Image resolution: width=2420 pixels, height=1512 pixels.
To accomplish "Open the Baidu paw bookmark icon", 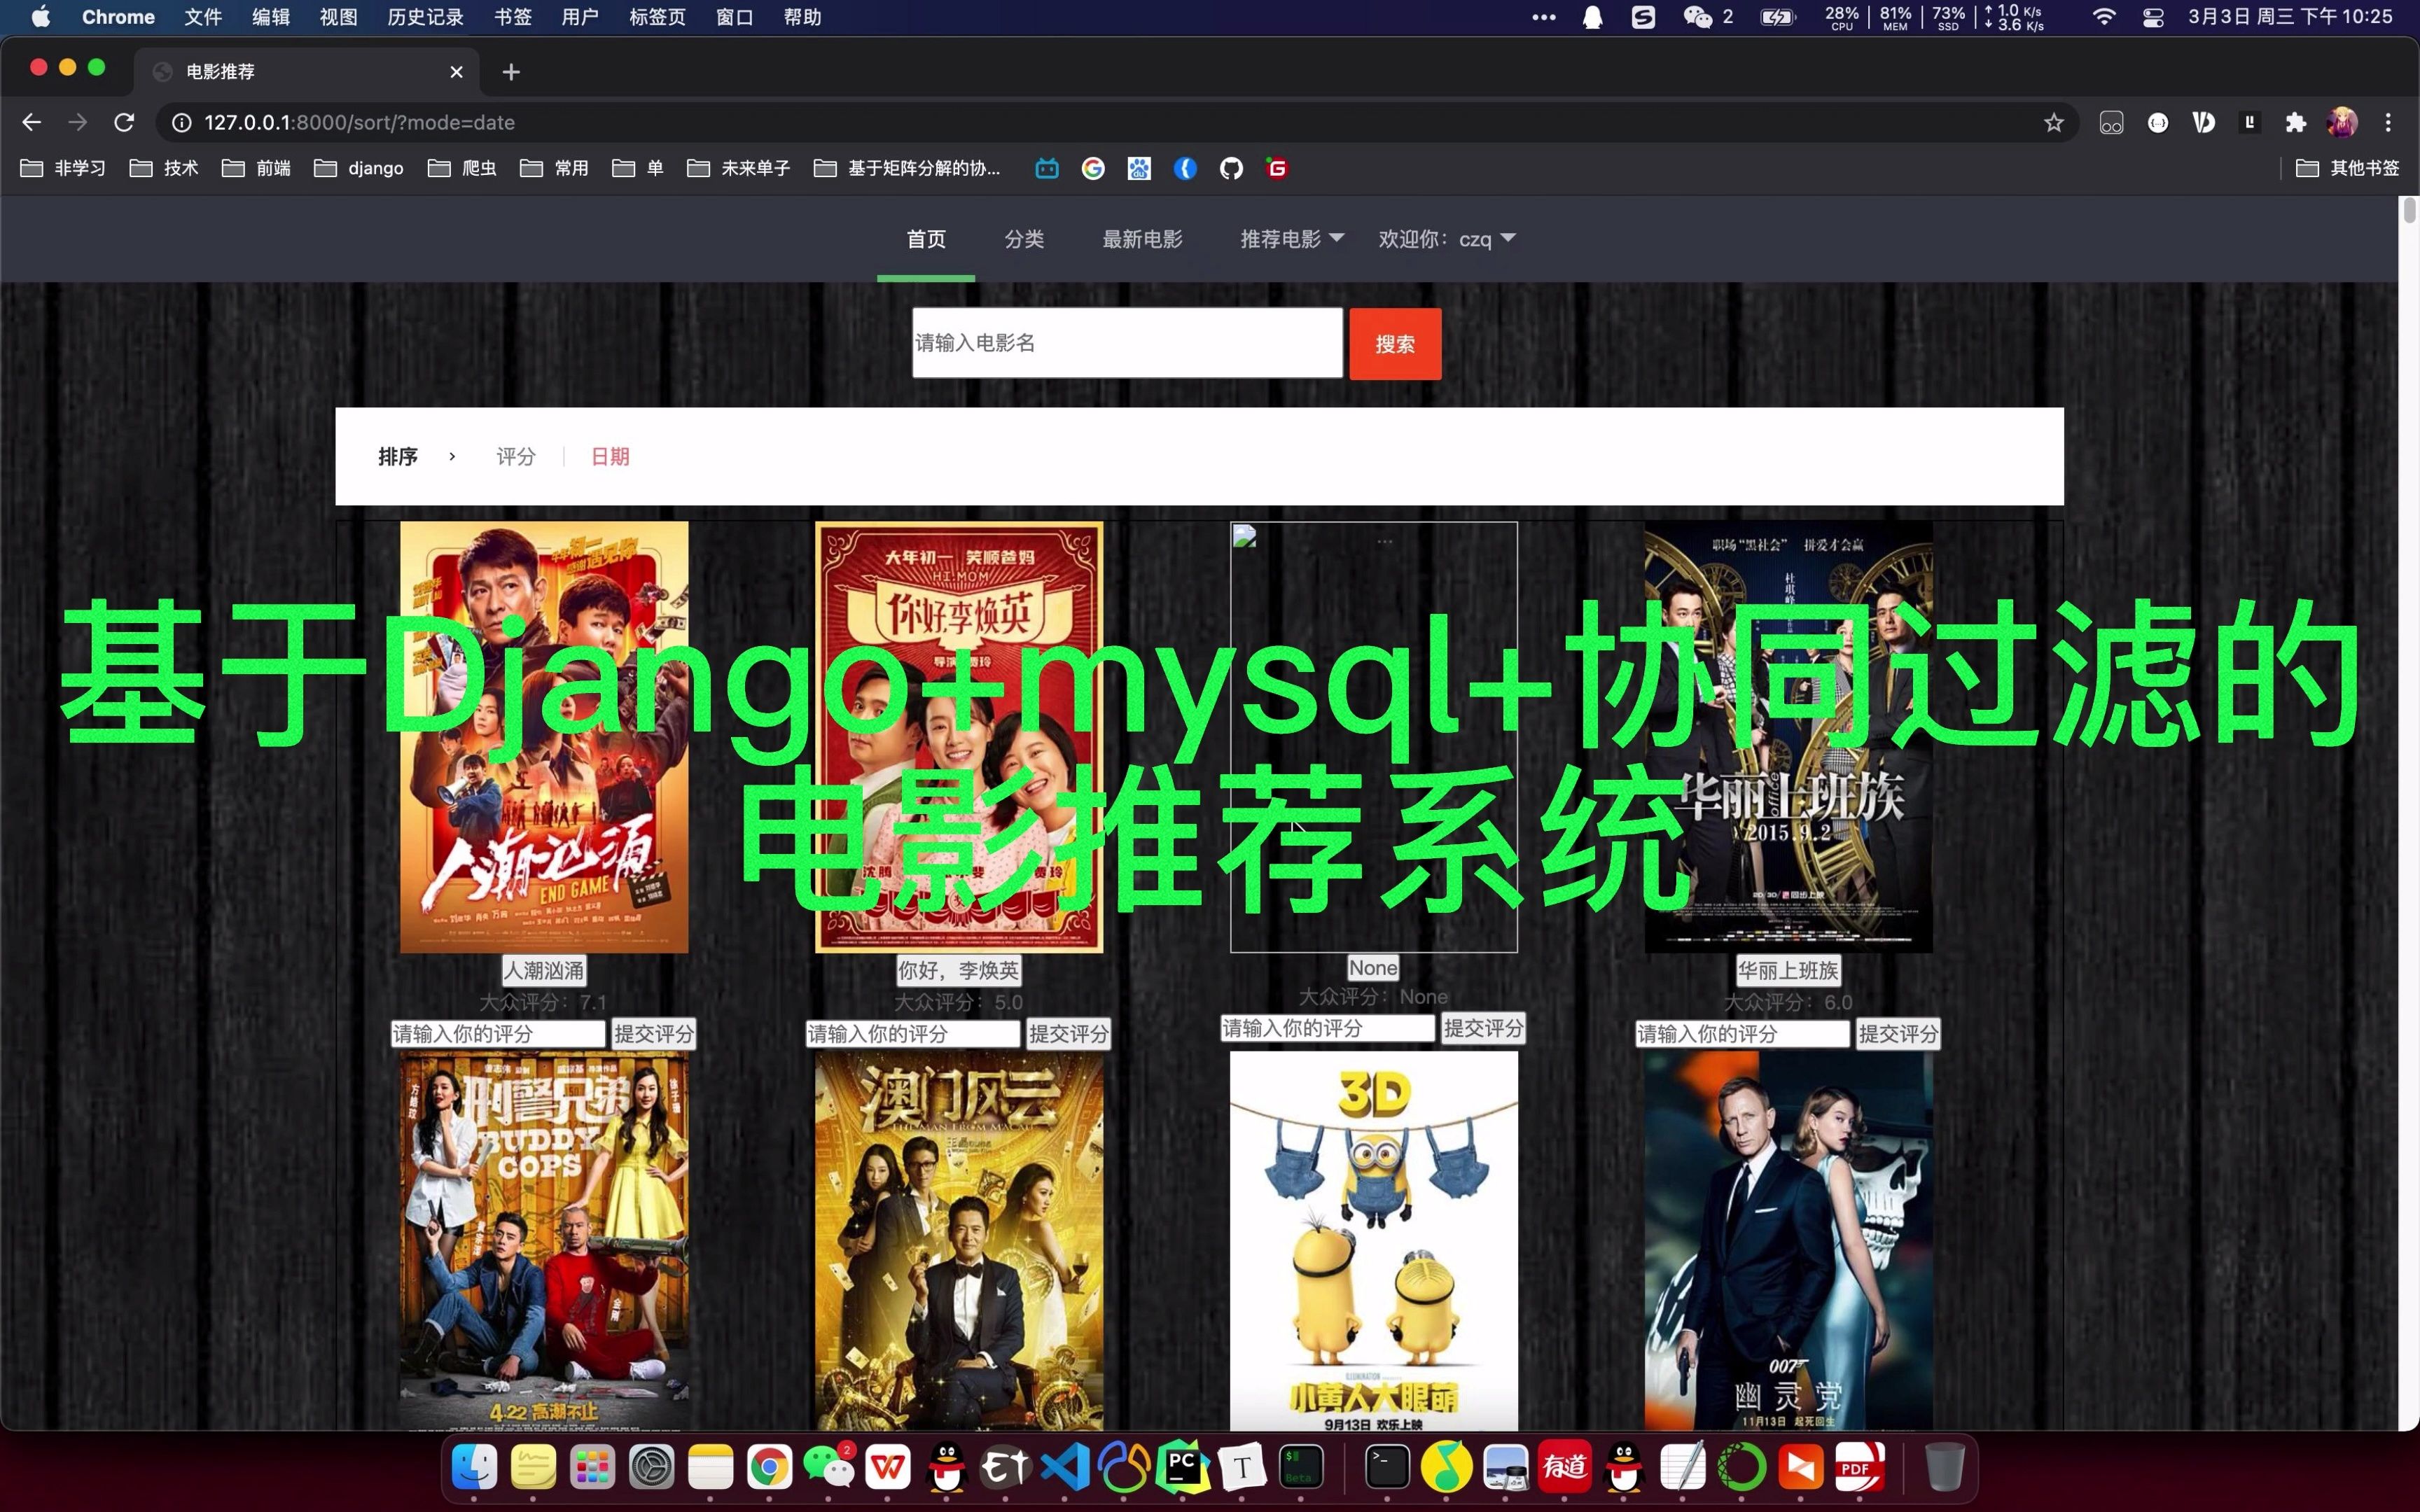I will (1139, 168).
